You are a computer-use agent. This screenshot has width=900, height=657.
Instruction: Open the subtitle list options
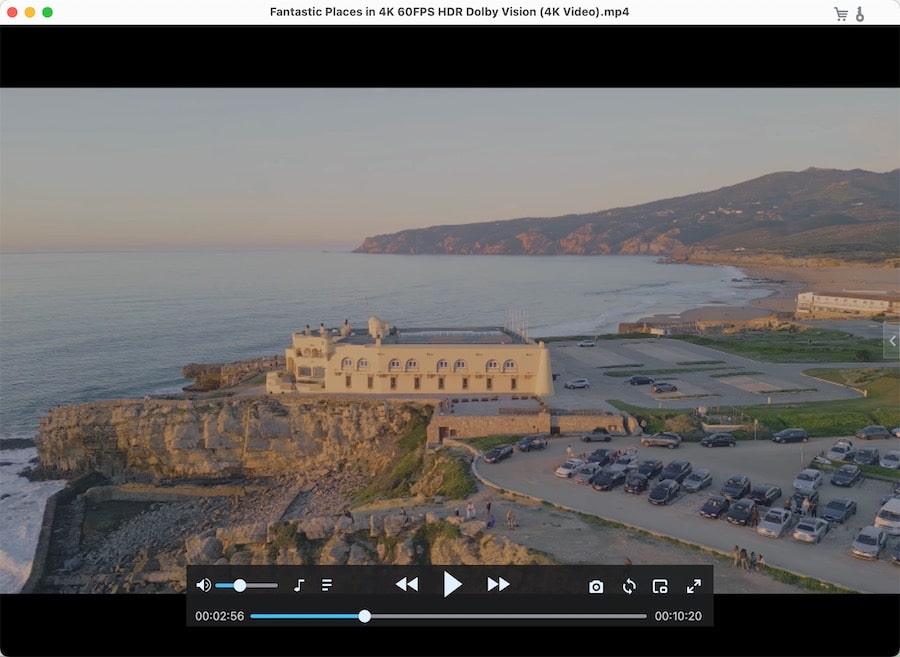(x=327, y=585)
